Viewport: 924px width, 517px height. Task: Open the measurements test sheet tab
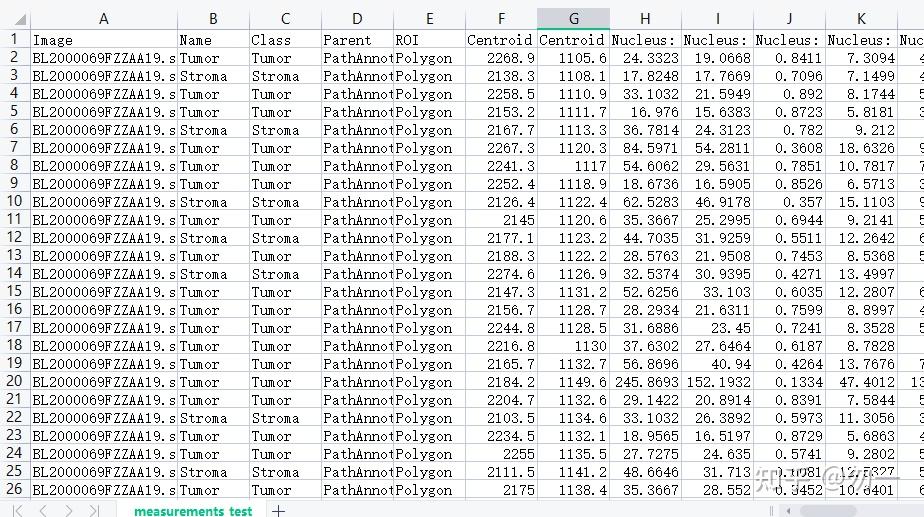point(193,511)
